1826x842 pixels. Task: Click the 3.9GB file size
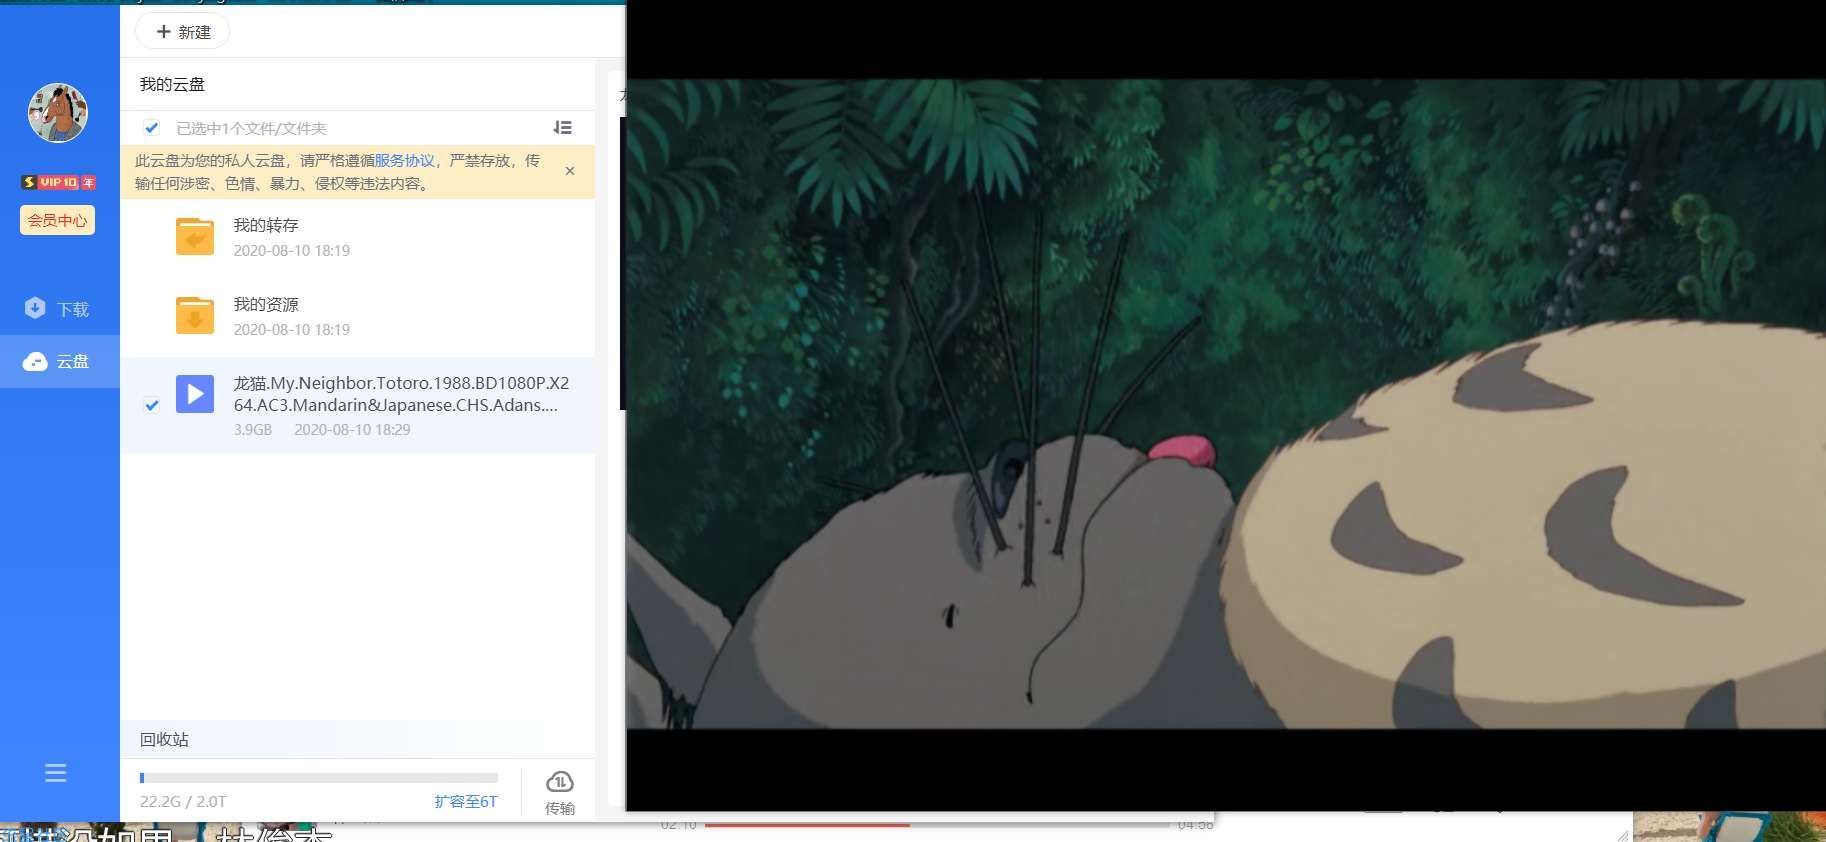click(253, 429)
